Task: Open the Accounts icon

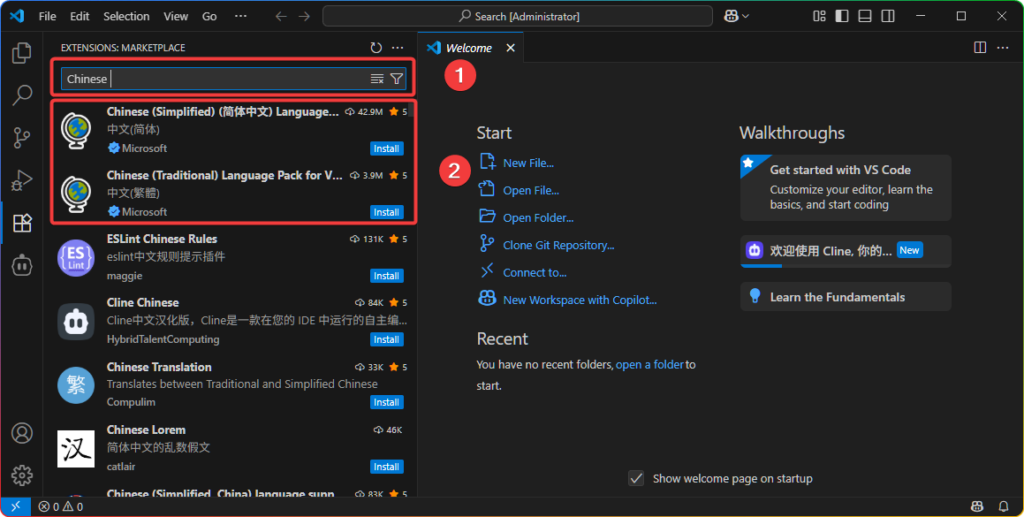Action: pos(22,433)
